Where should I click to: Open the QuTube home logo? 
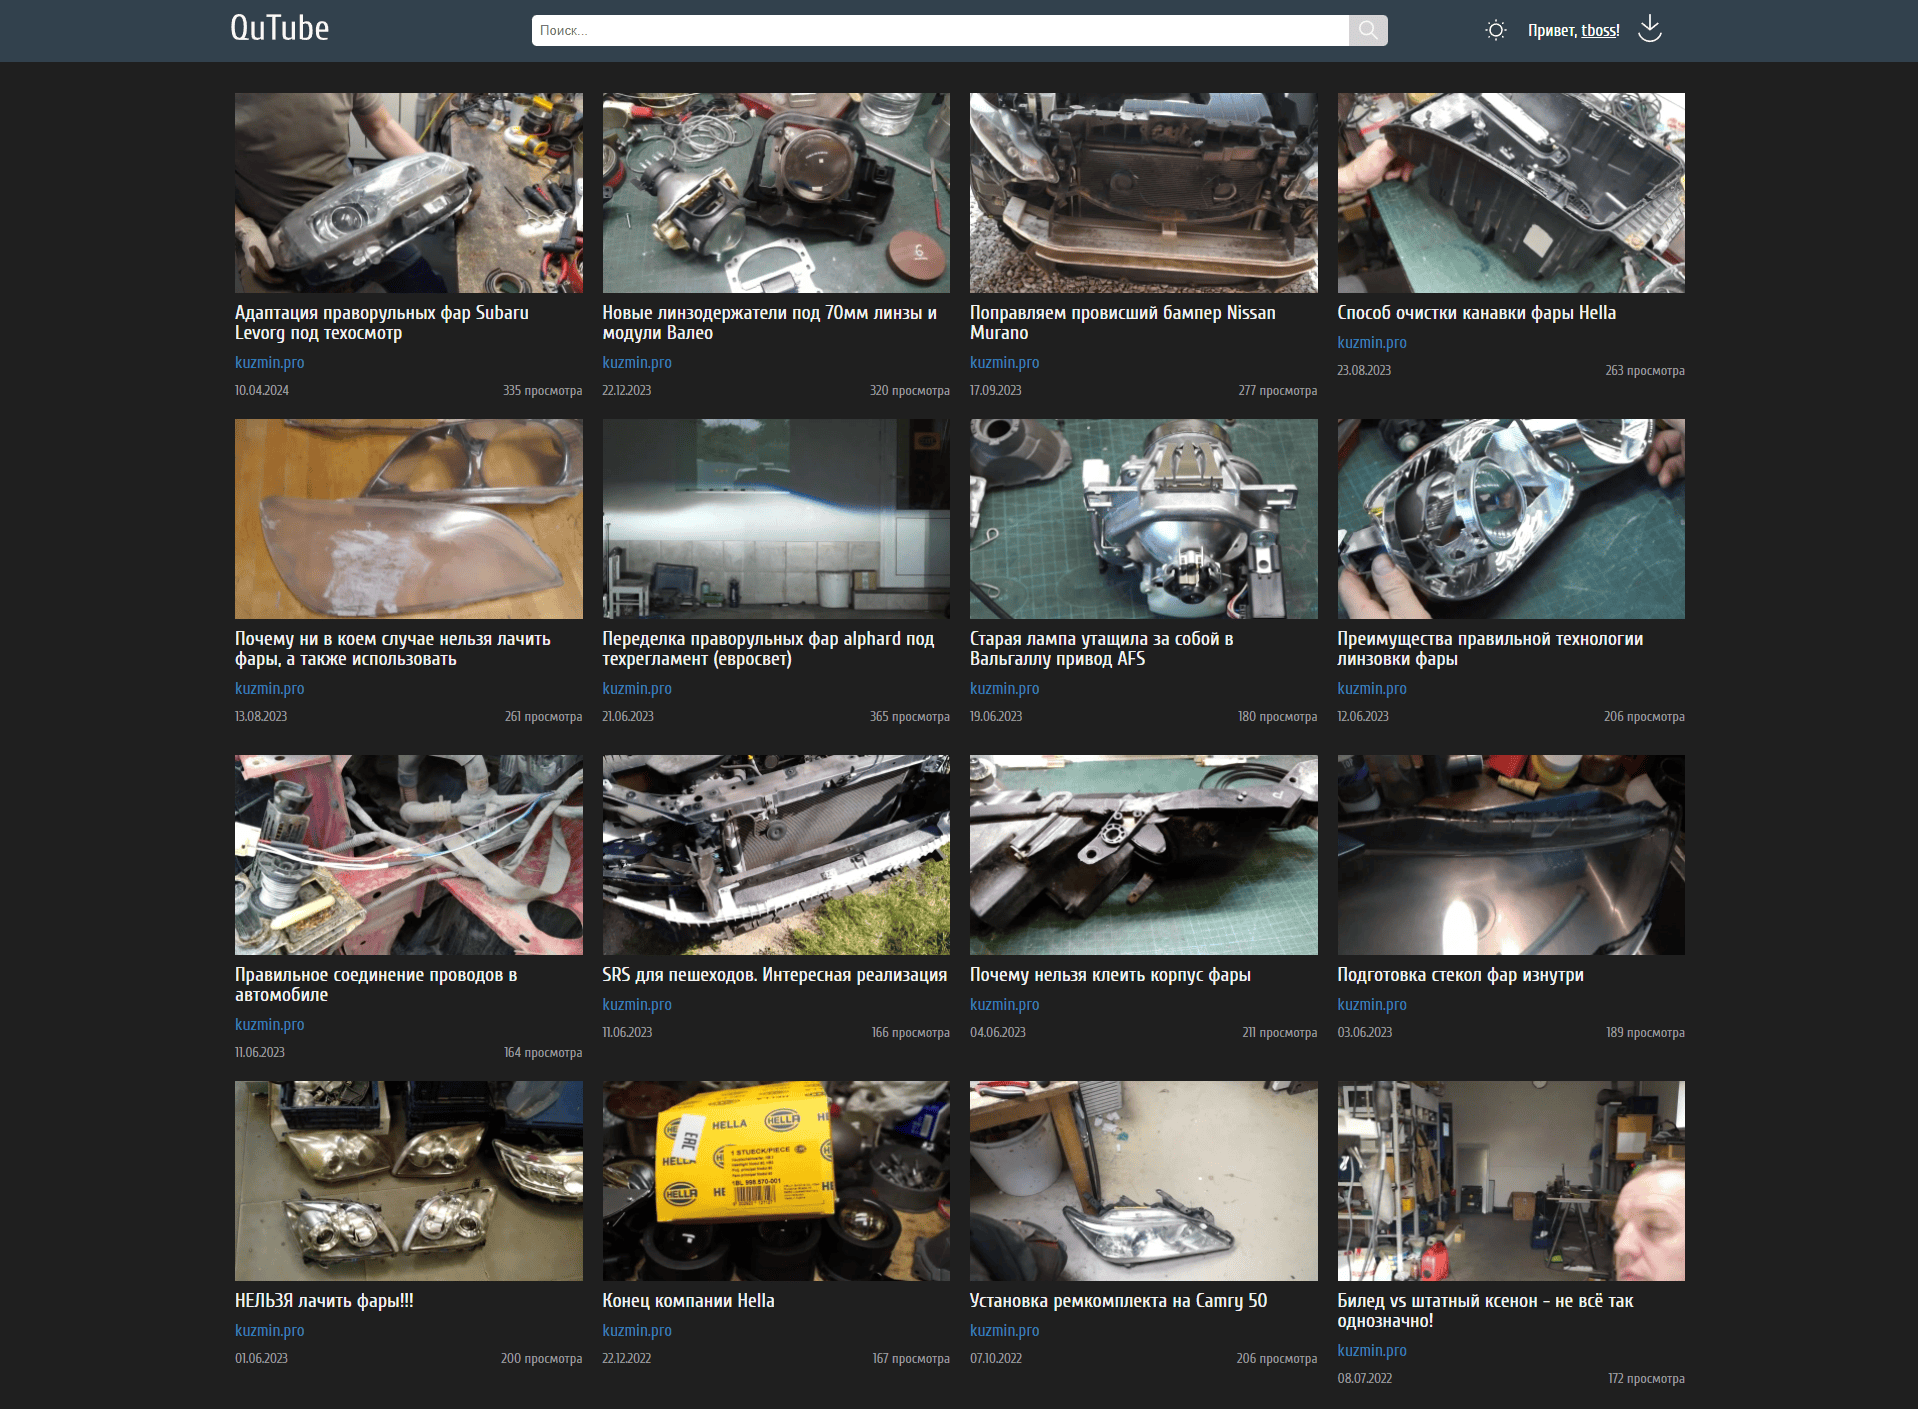pos(279,29)
